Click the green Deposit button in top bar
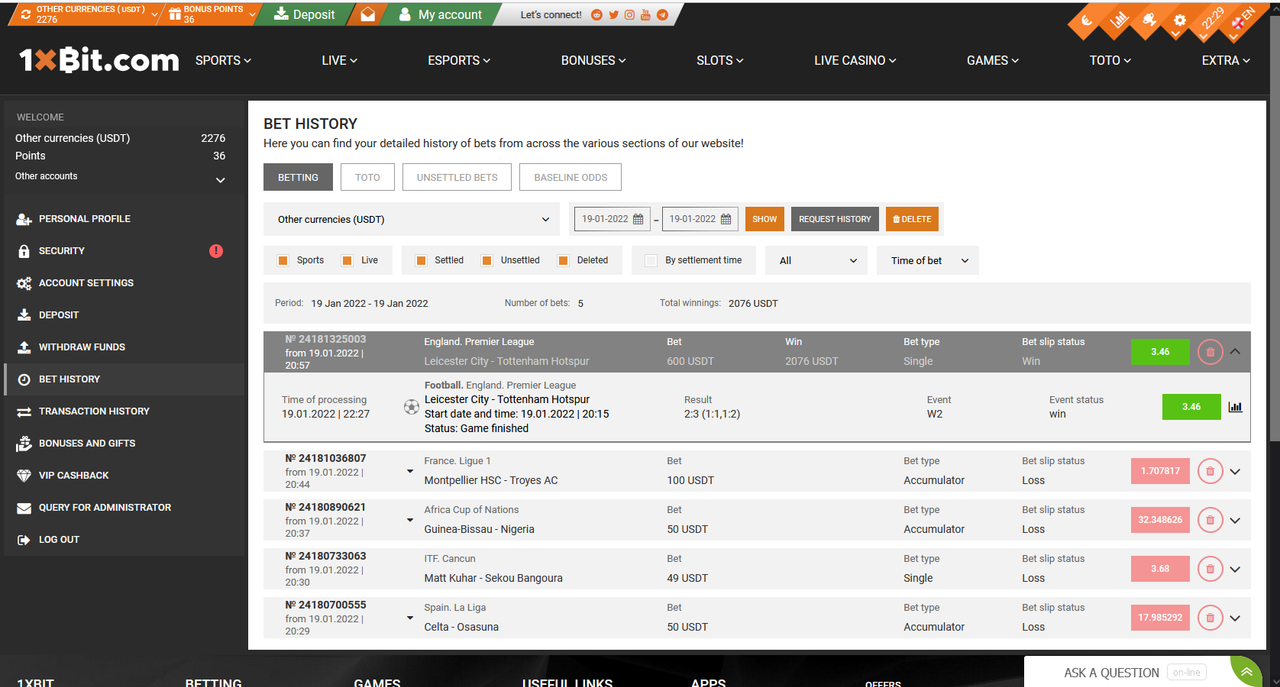1280x687 pixels. point(304,14)
